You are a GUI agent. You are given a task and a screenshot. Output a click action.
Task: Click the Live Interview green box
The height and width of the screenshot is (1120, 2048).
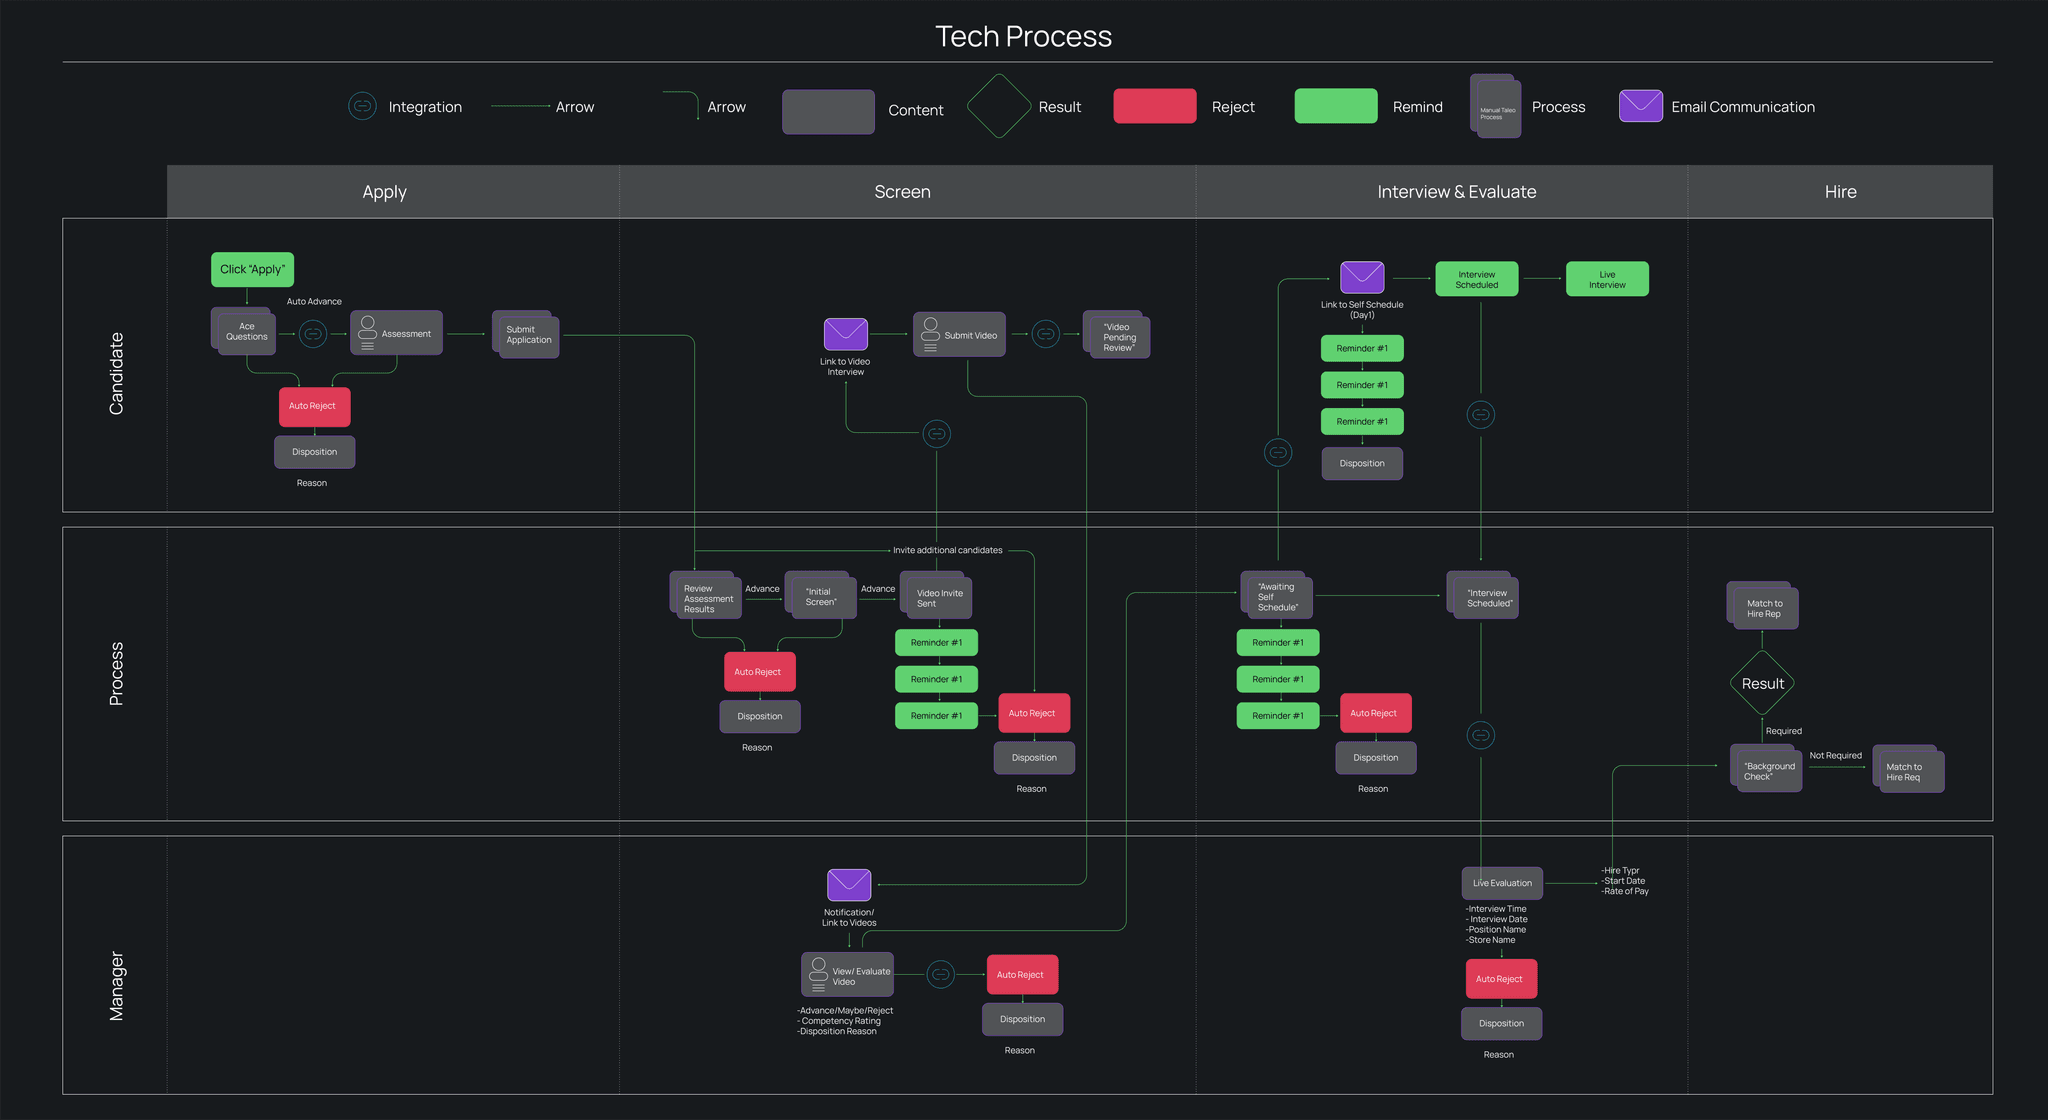[x=1607, y=279]
